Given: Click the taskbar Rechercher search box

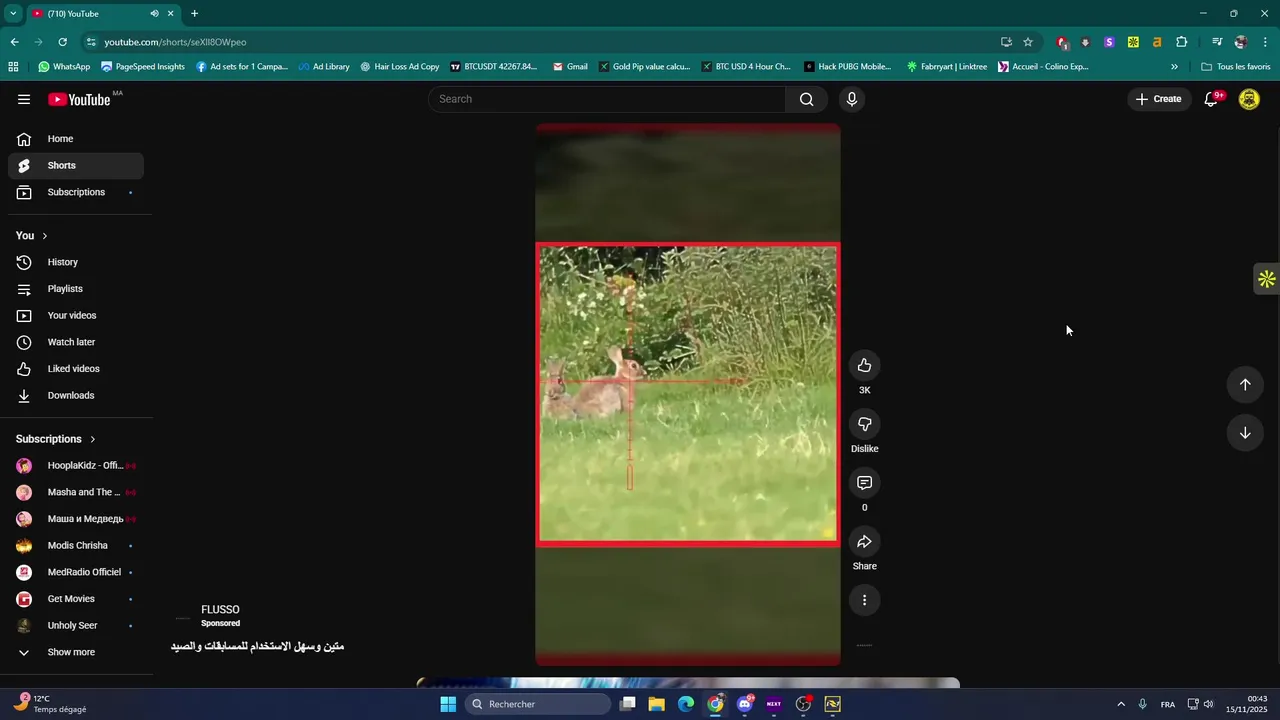Looking at the screenshot, I should 538,704.
